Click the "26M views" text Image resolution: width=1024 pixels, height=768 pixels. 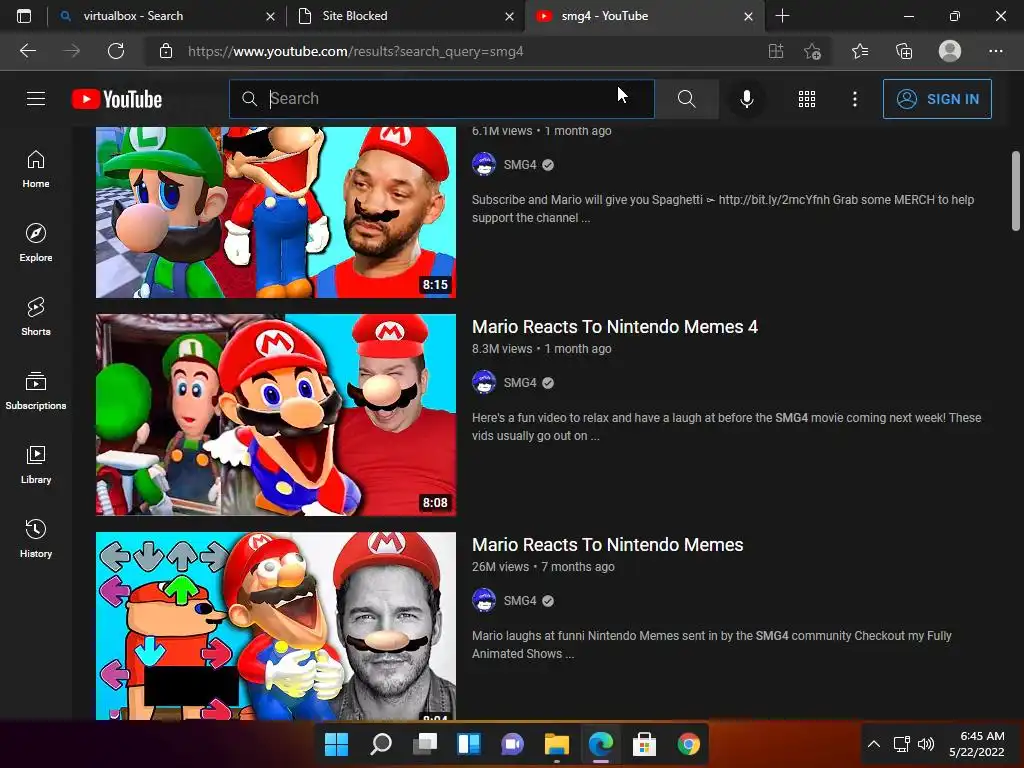point(500,567)
